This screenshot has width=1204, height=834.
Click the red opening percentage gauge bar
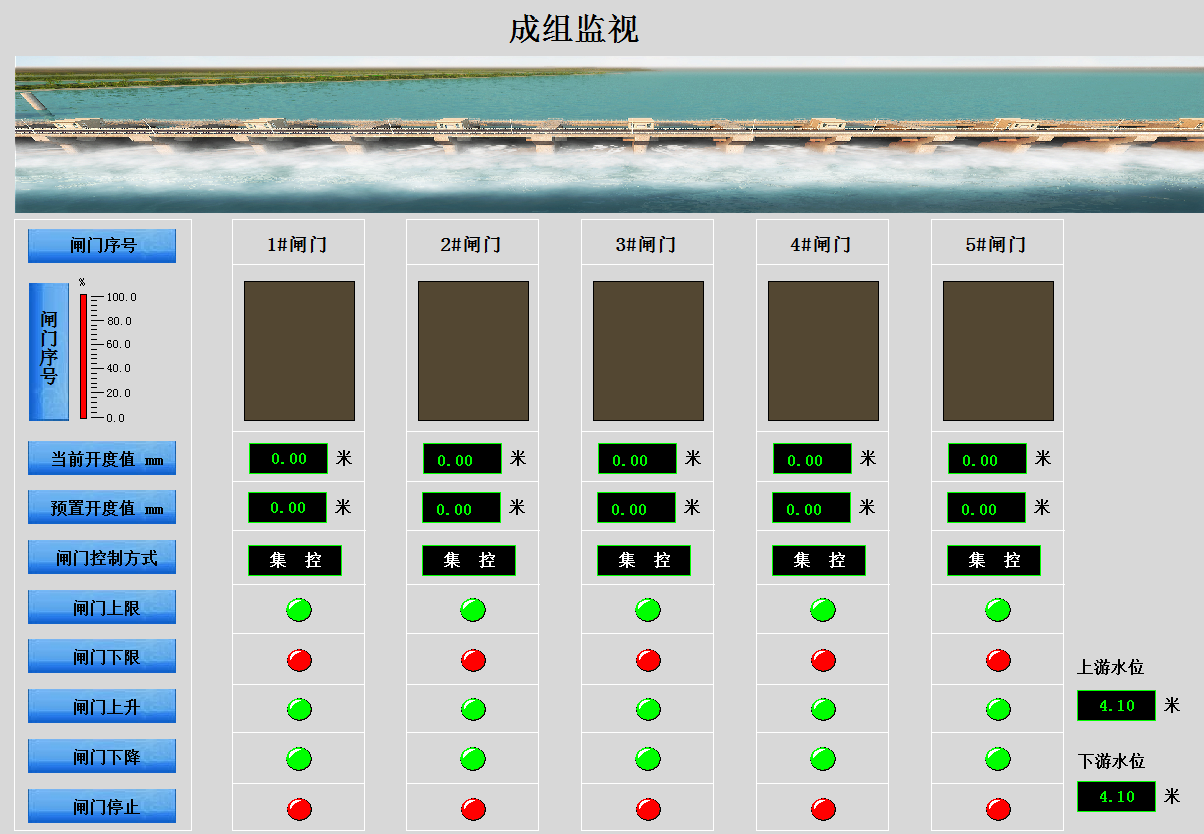[x=84, y=356]
